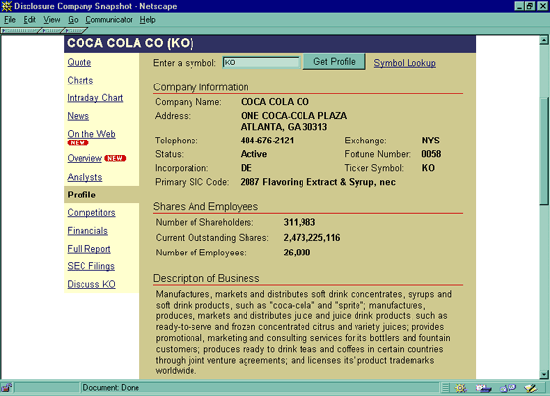Image resolution: width=550 pixels, height=396 pixels.
Task: Click in the Enter a symbol field
Action: (x=261, y=62)
